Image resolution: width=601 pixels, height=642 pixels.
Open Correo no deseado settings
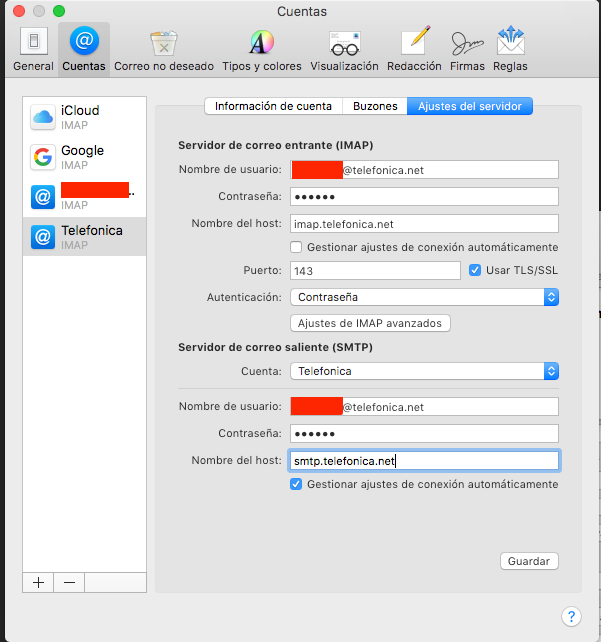[164, 49]
